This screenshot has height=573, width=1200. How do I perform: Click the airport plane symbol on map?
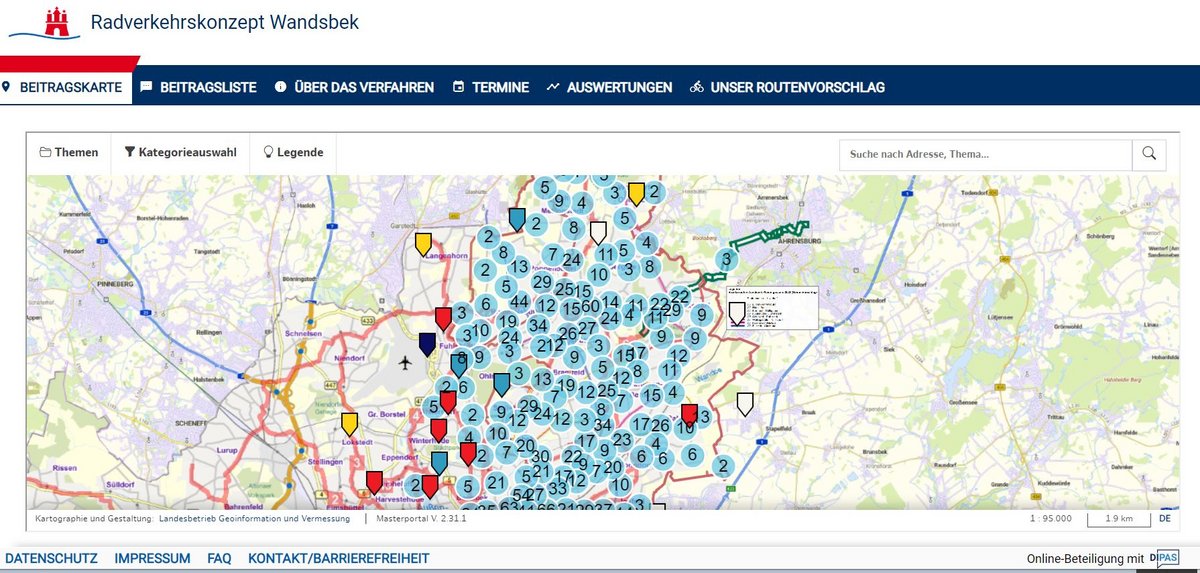click(404, 361)
